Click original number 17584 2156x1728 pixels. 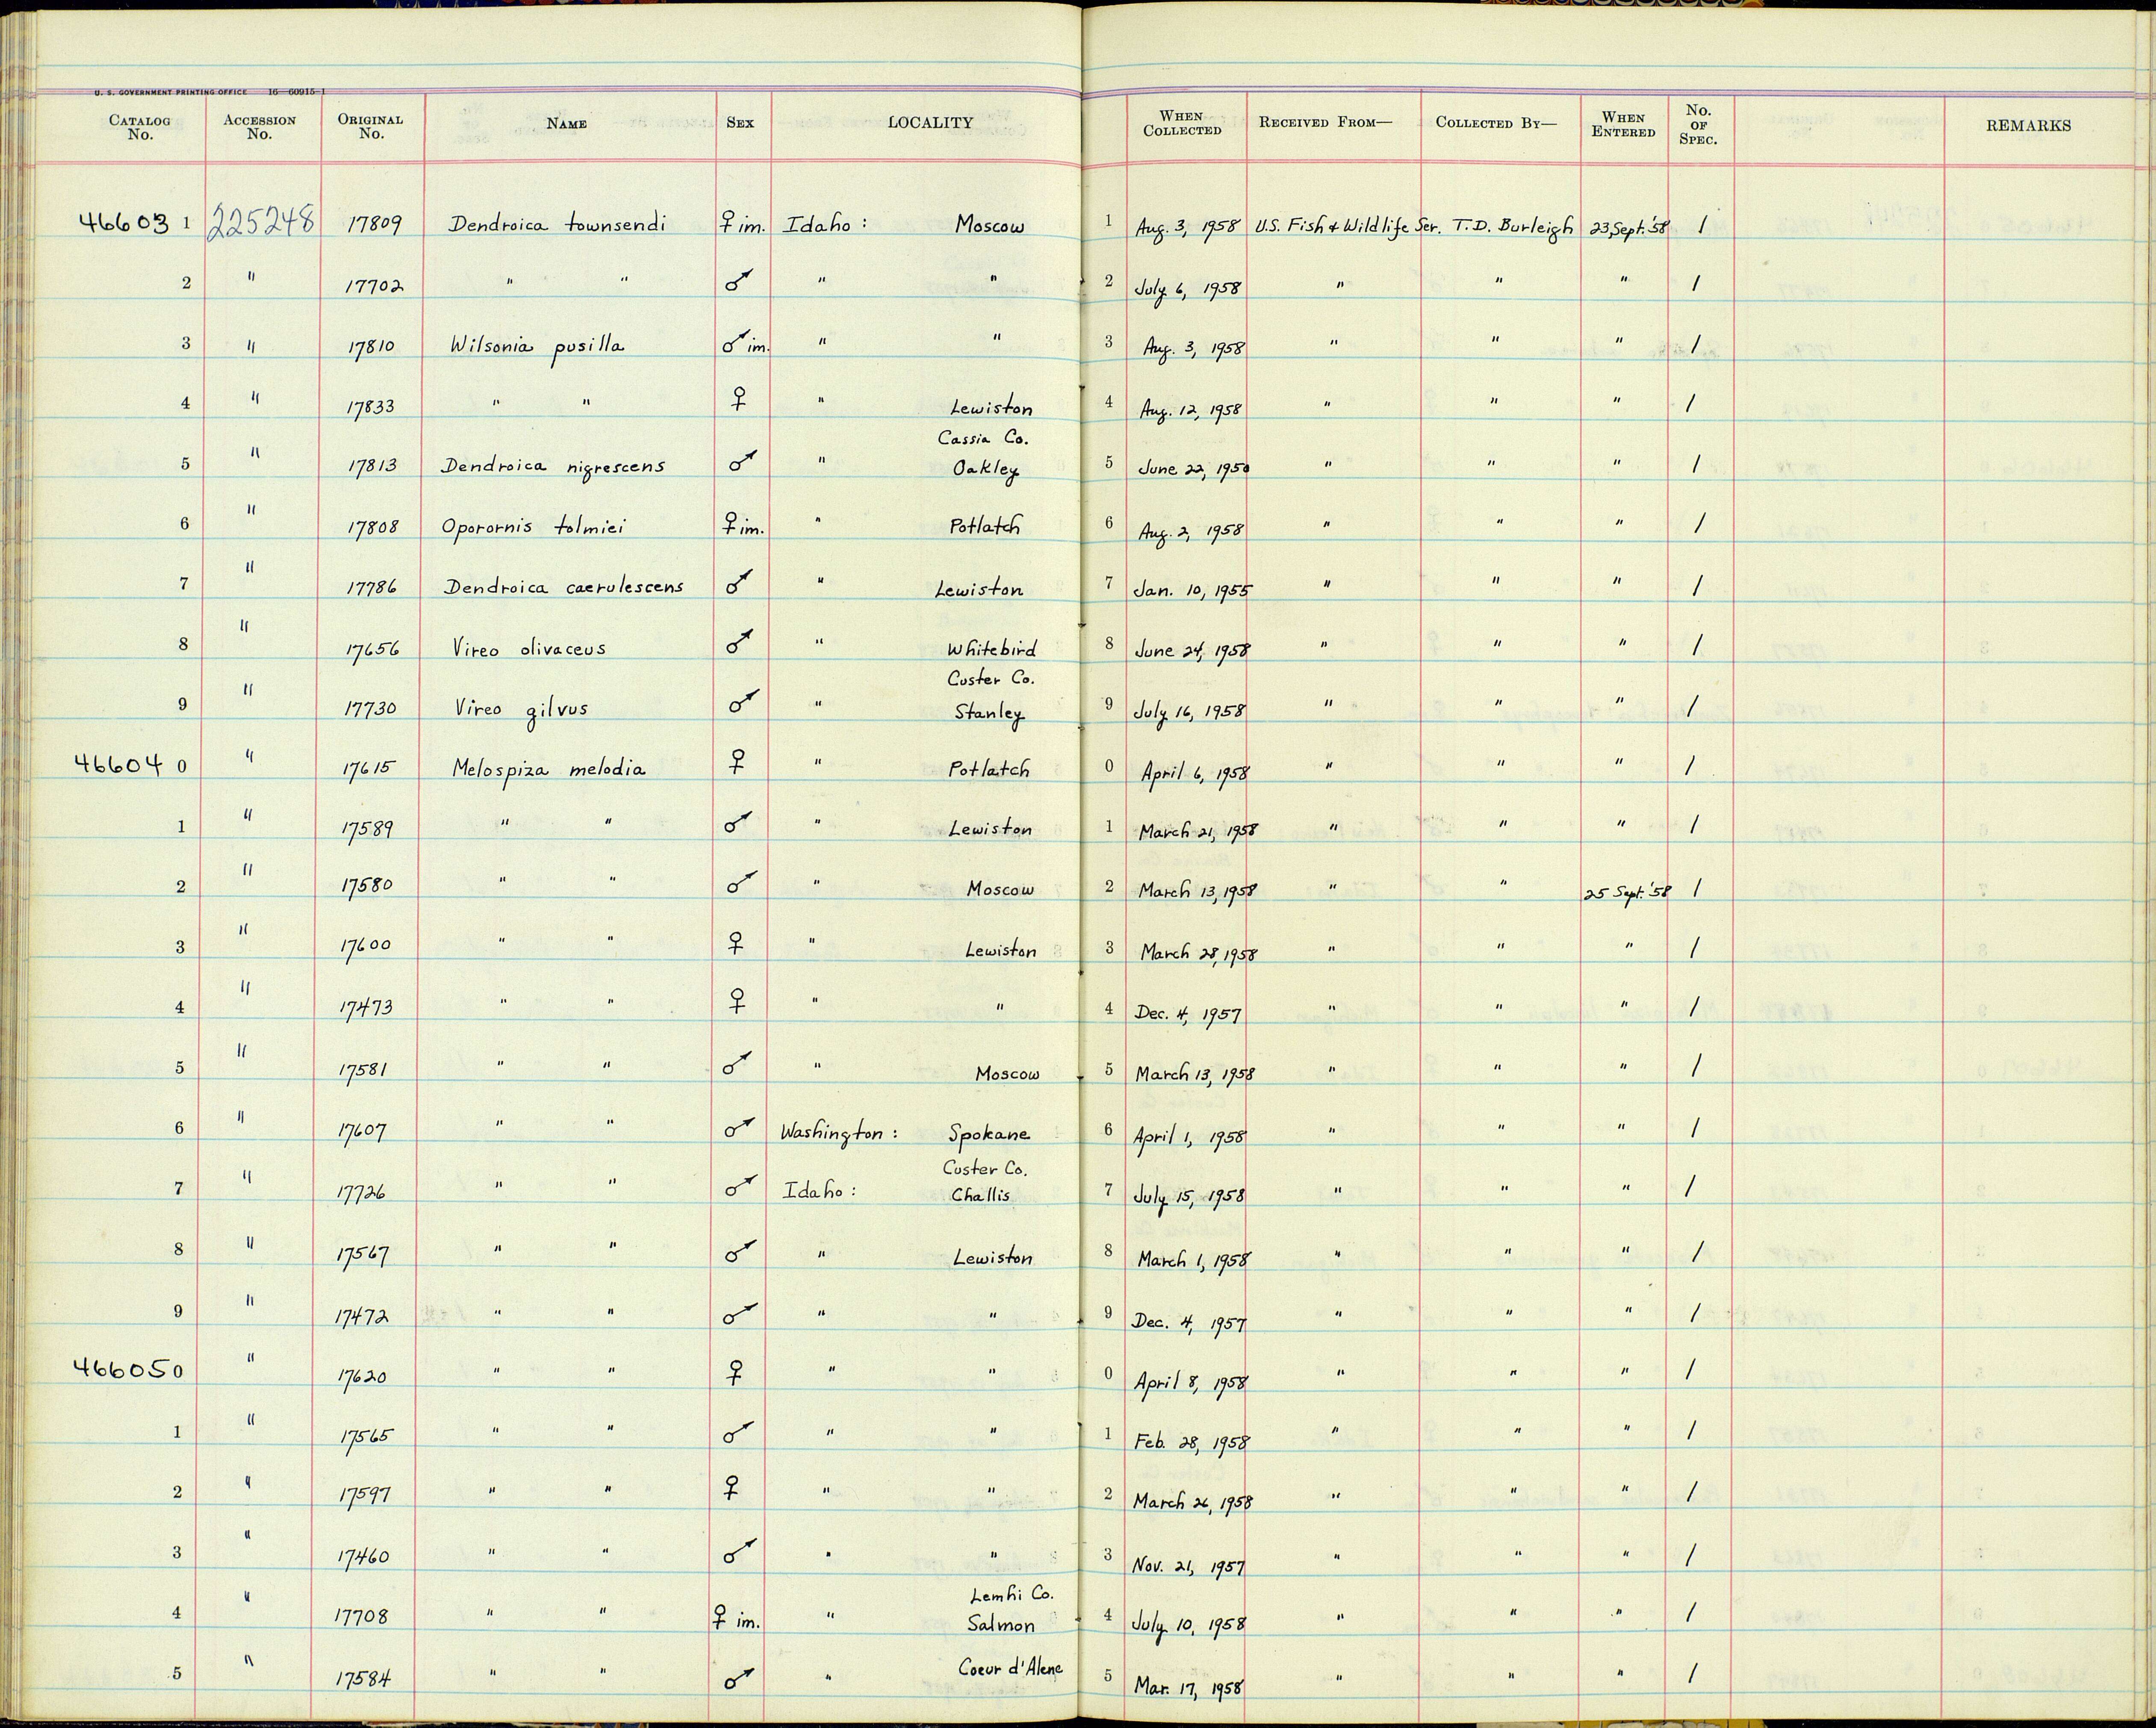362,1677
